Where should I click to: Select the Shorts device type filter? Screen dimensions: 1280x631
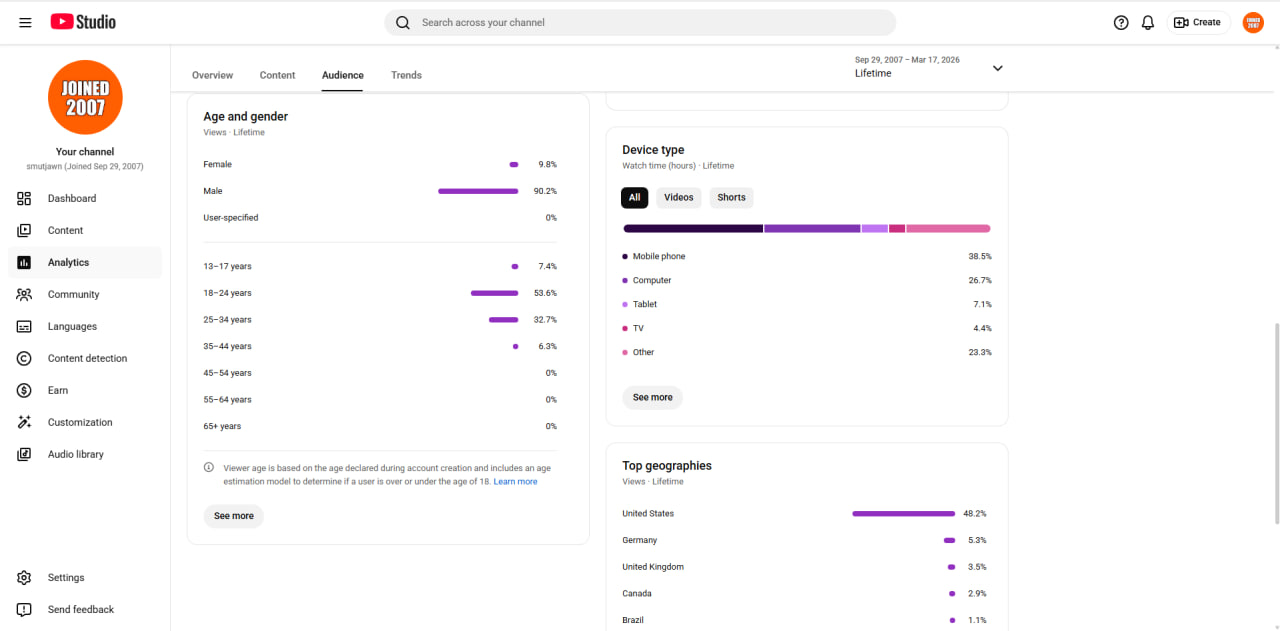731,197
